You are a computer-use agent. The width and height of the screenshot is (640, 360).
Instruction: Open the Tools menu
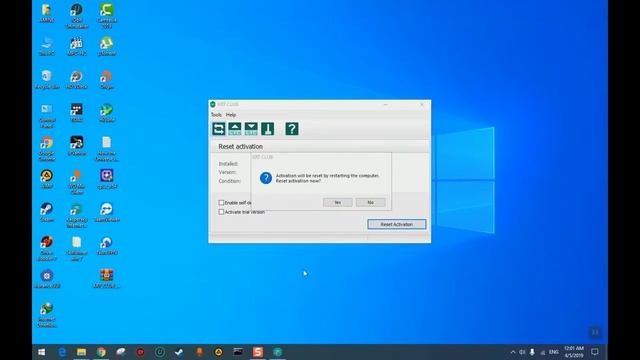216,115
